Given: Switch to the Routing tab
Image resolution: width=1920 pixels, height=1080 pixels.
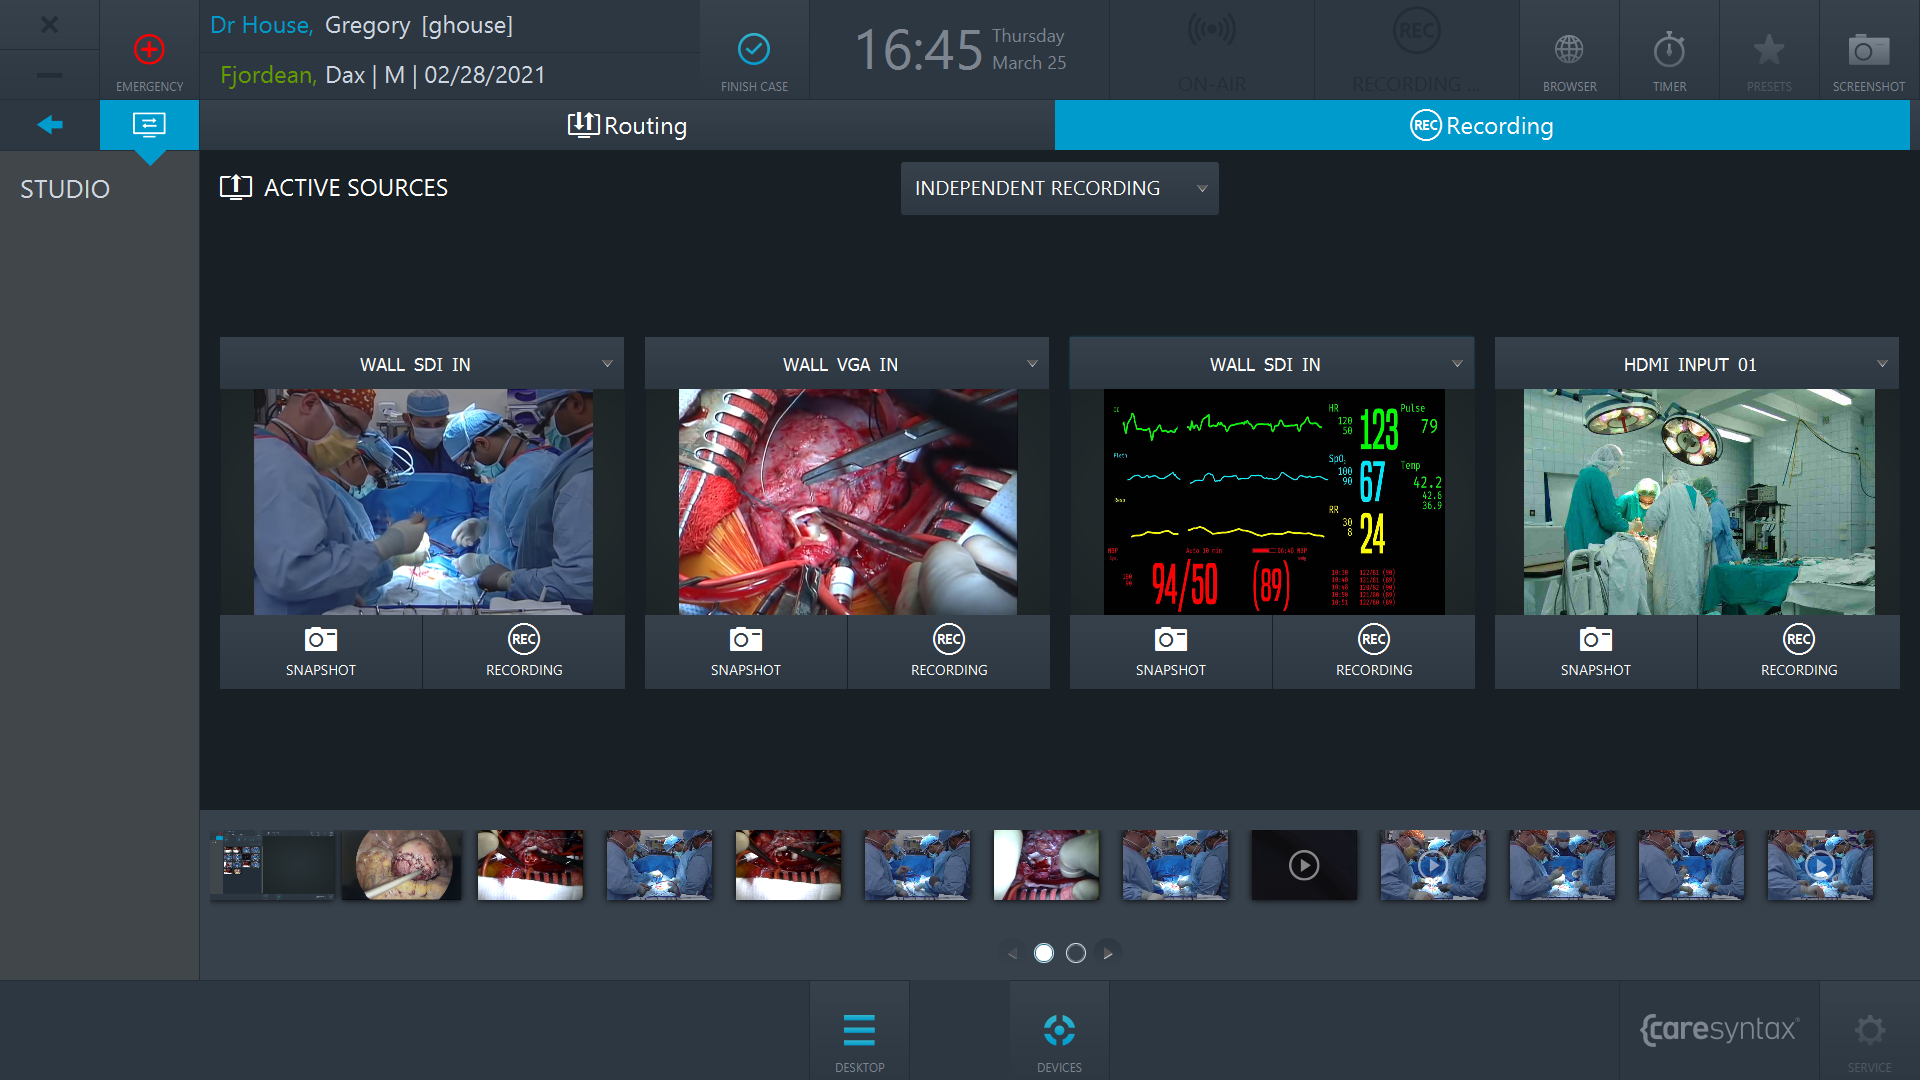Looking at the screenshot, I should click(627, 125).
